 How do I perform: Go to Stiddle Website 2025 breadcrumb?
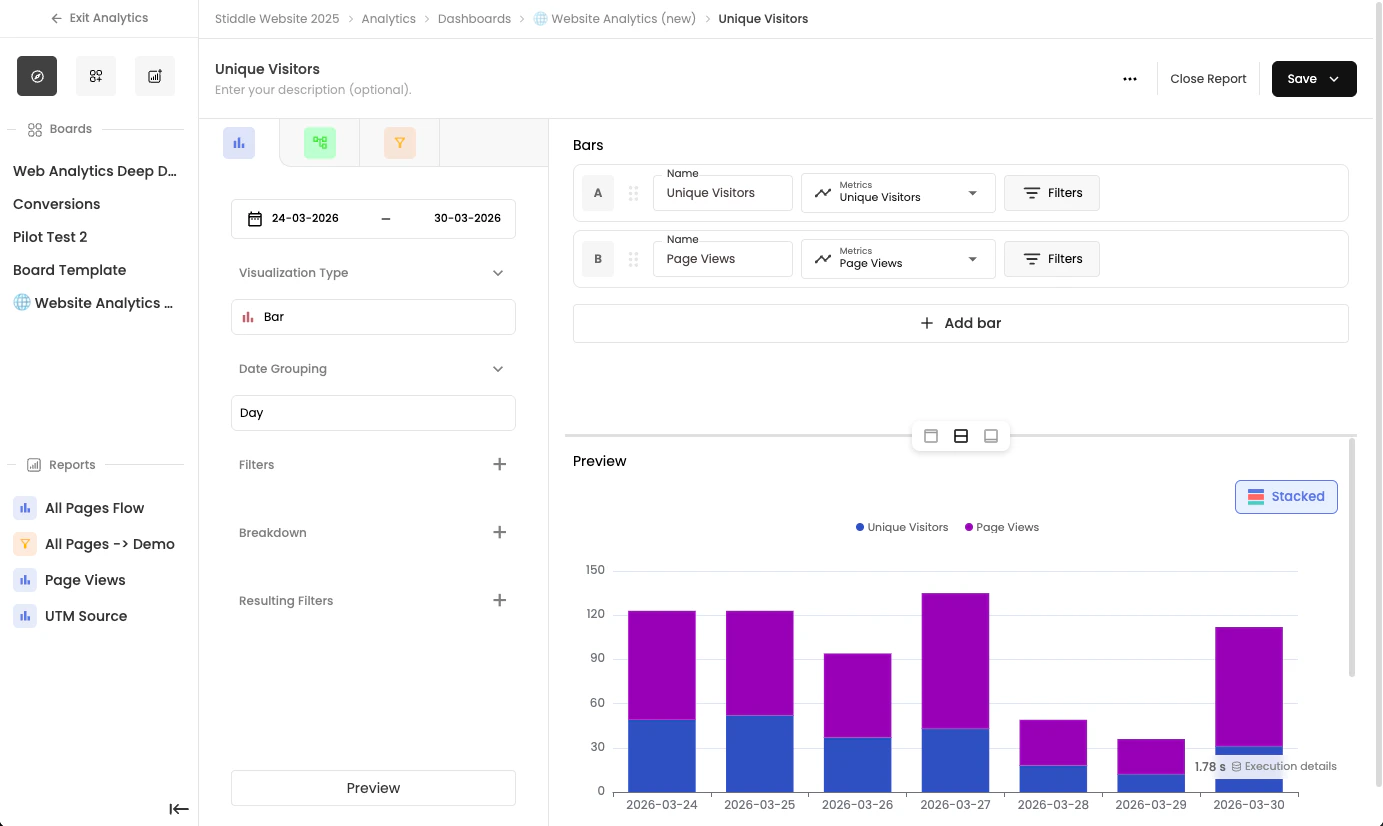pos(277,18)
